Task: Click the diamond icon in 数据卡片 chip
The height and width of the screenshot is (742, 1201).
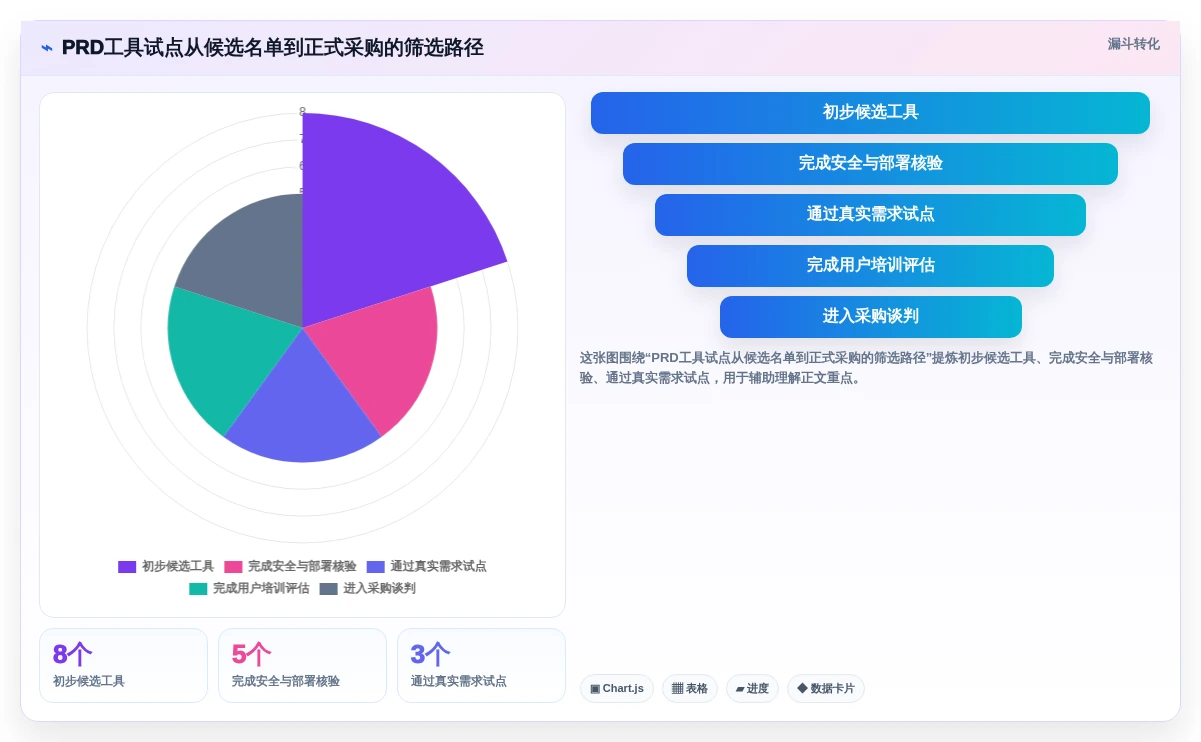Action: [x=802, y=689]
